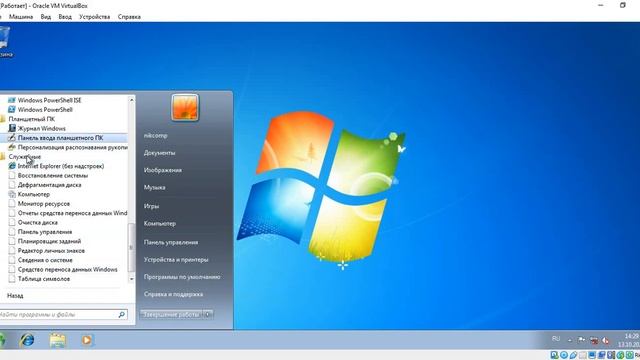Click the RU language indicator in tray
This screenshot has height=360, width=640.
click(556, 339)
